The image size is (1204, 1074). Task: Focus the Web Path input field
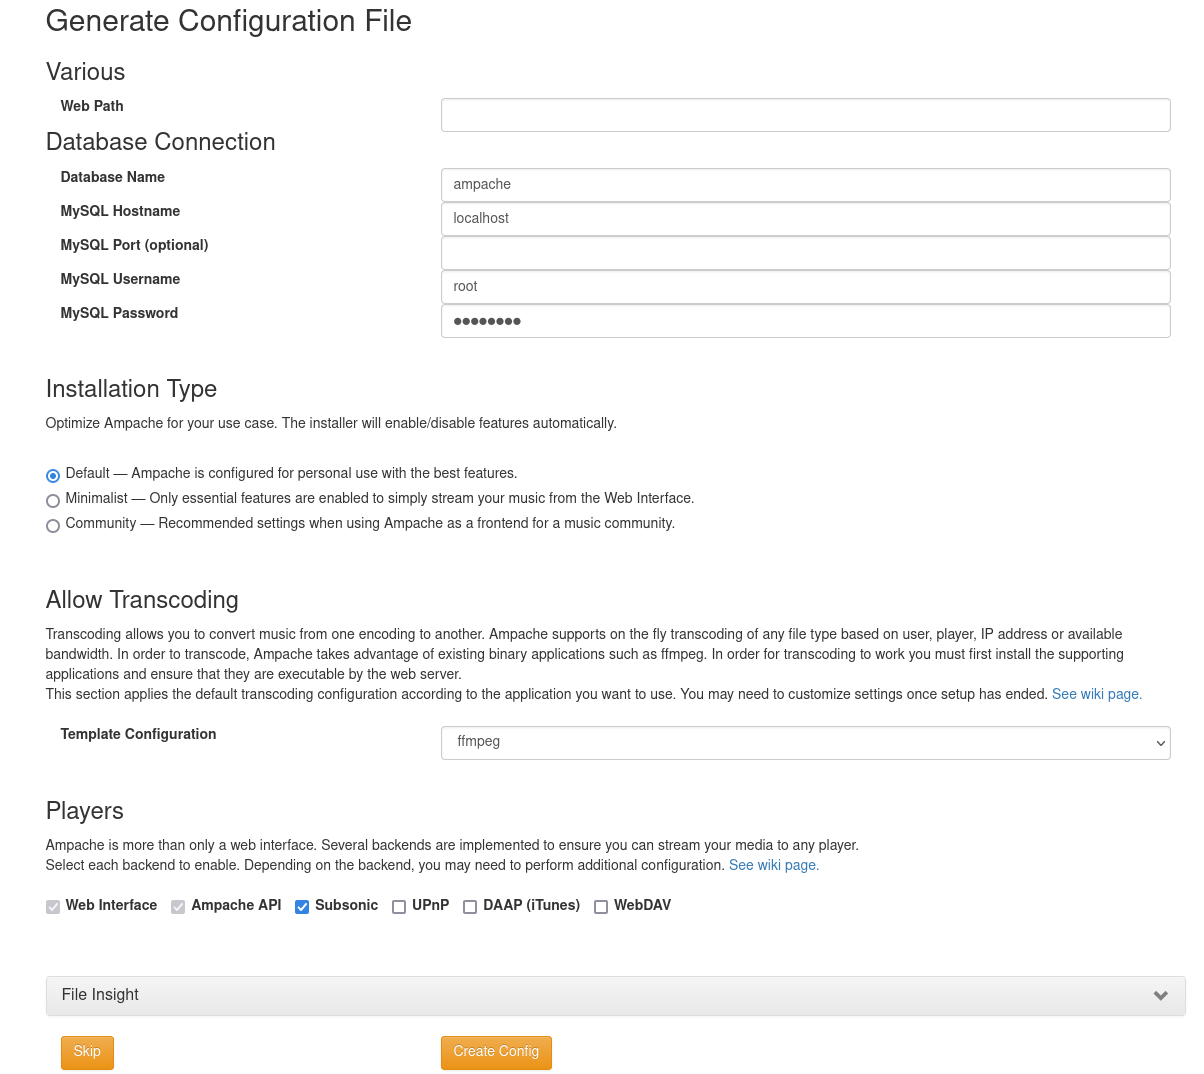pos(805,115)
